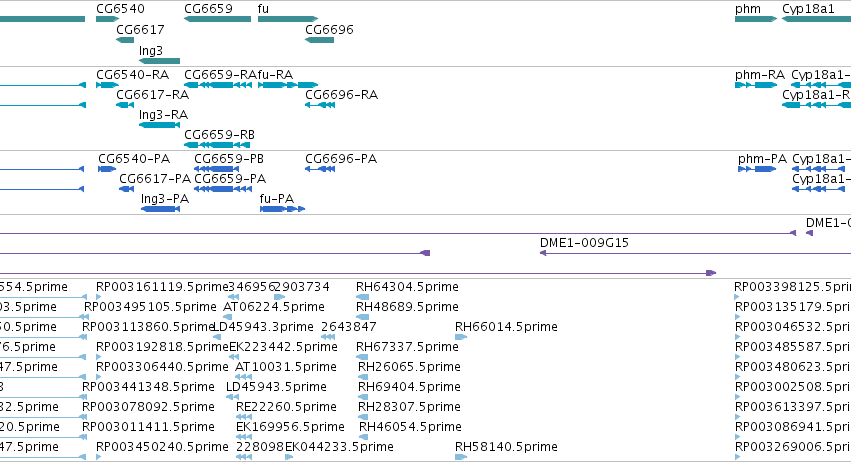Click EST label starting RP003002508
Viewport: 851px width, 462px height.
pyautogui.click(x=793, y=387)
